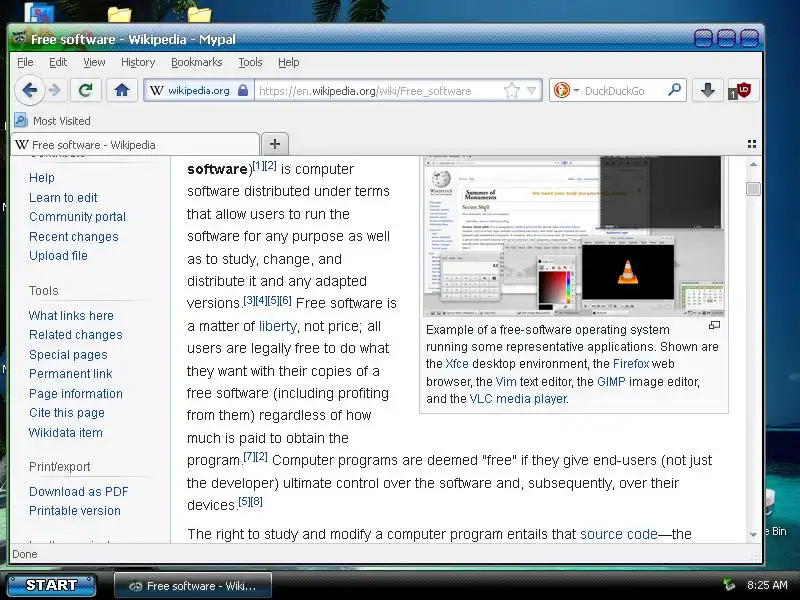
Task: Click Download as PDF
Action: click(x=79, y=492)
